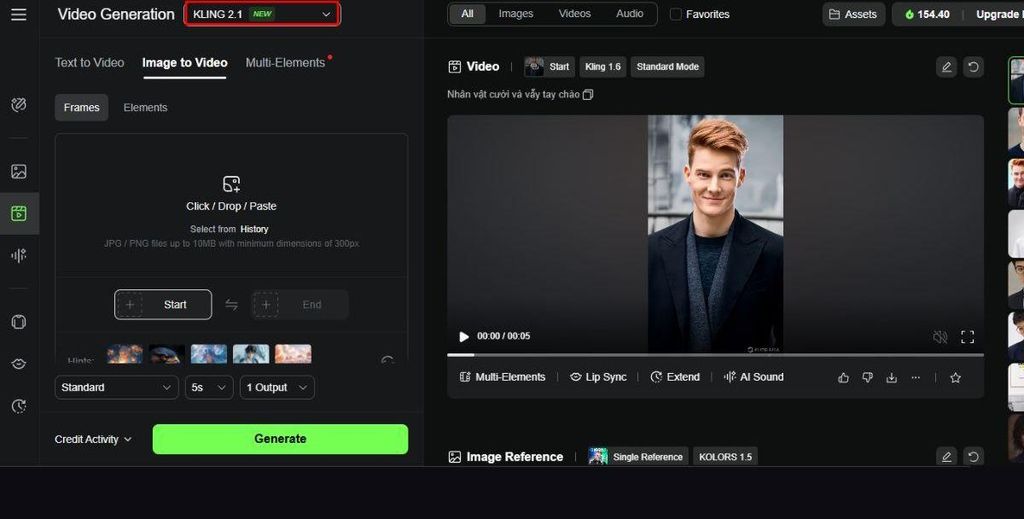Swap the Start and End frames
The height and width of the screenshot is (519, 1024).
click(x=231, y=305)
